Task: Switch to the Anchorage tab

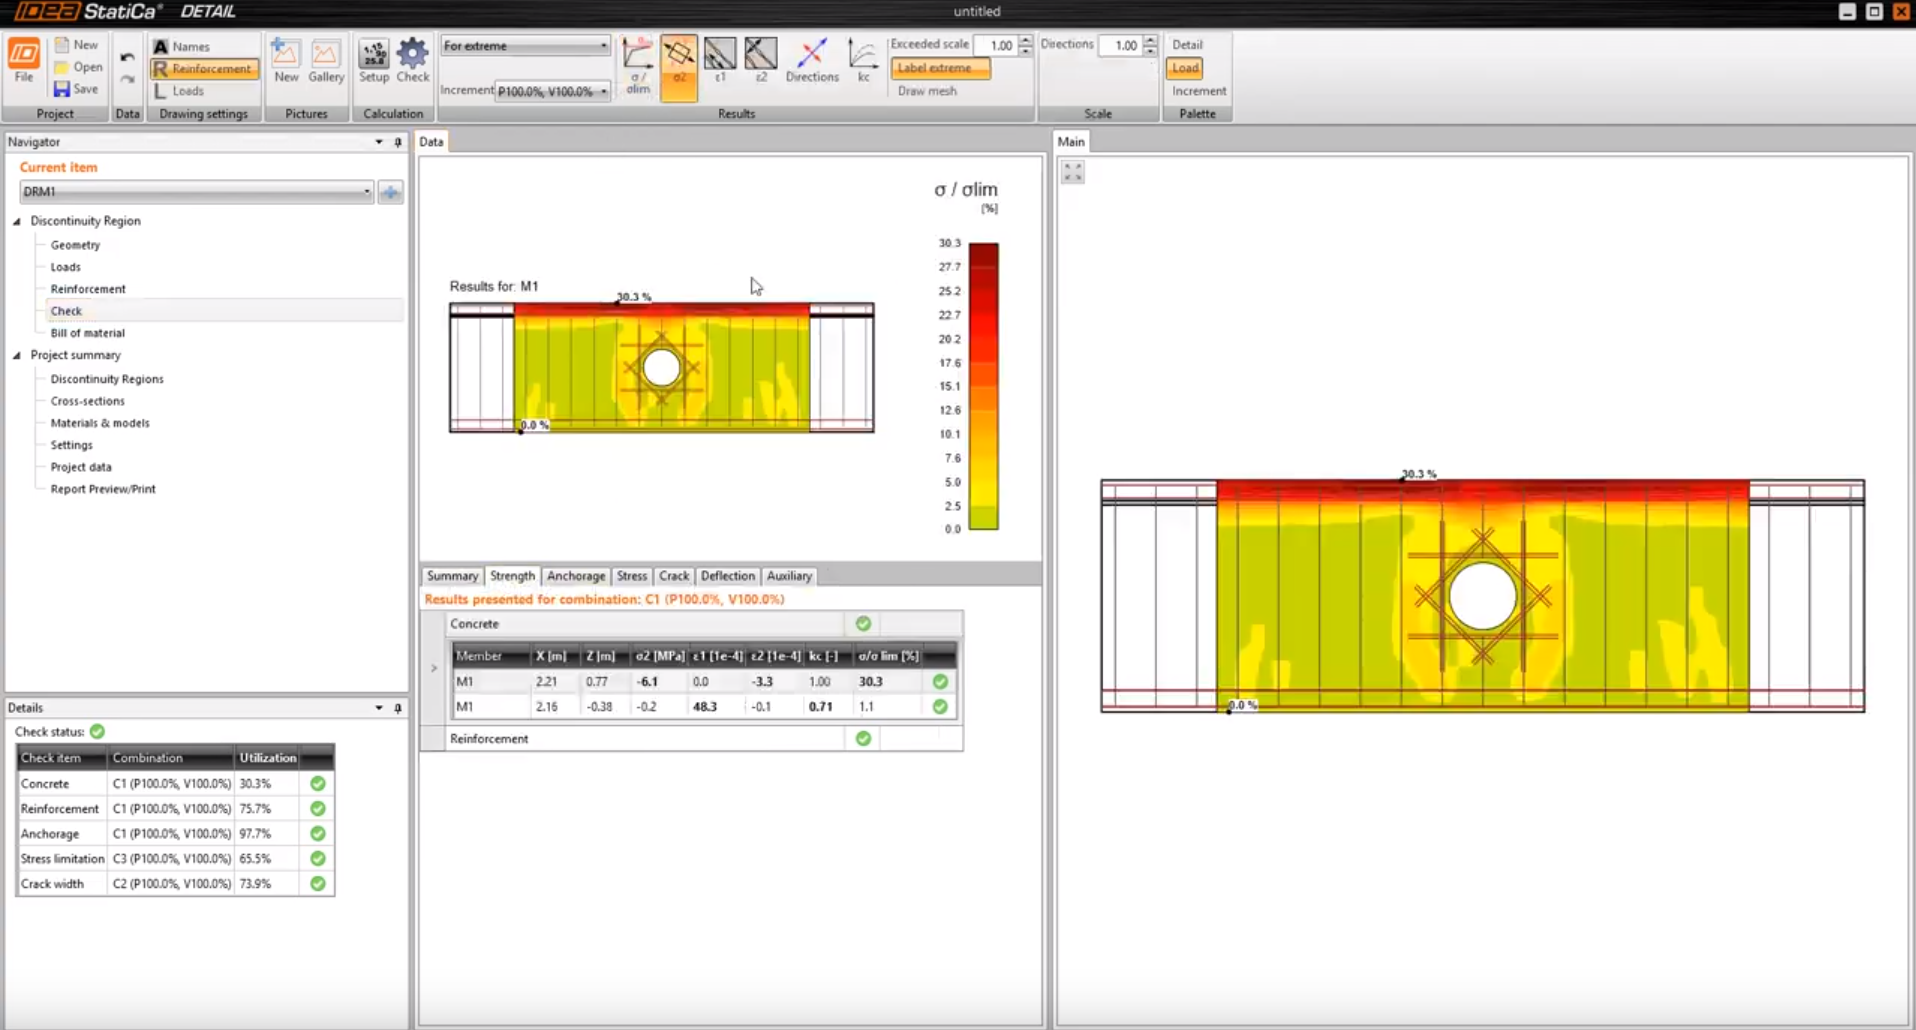Action: point(575,576)
